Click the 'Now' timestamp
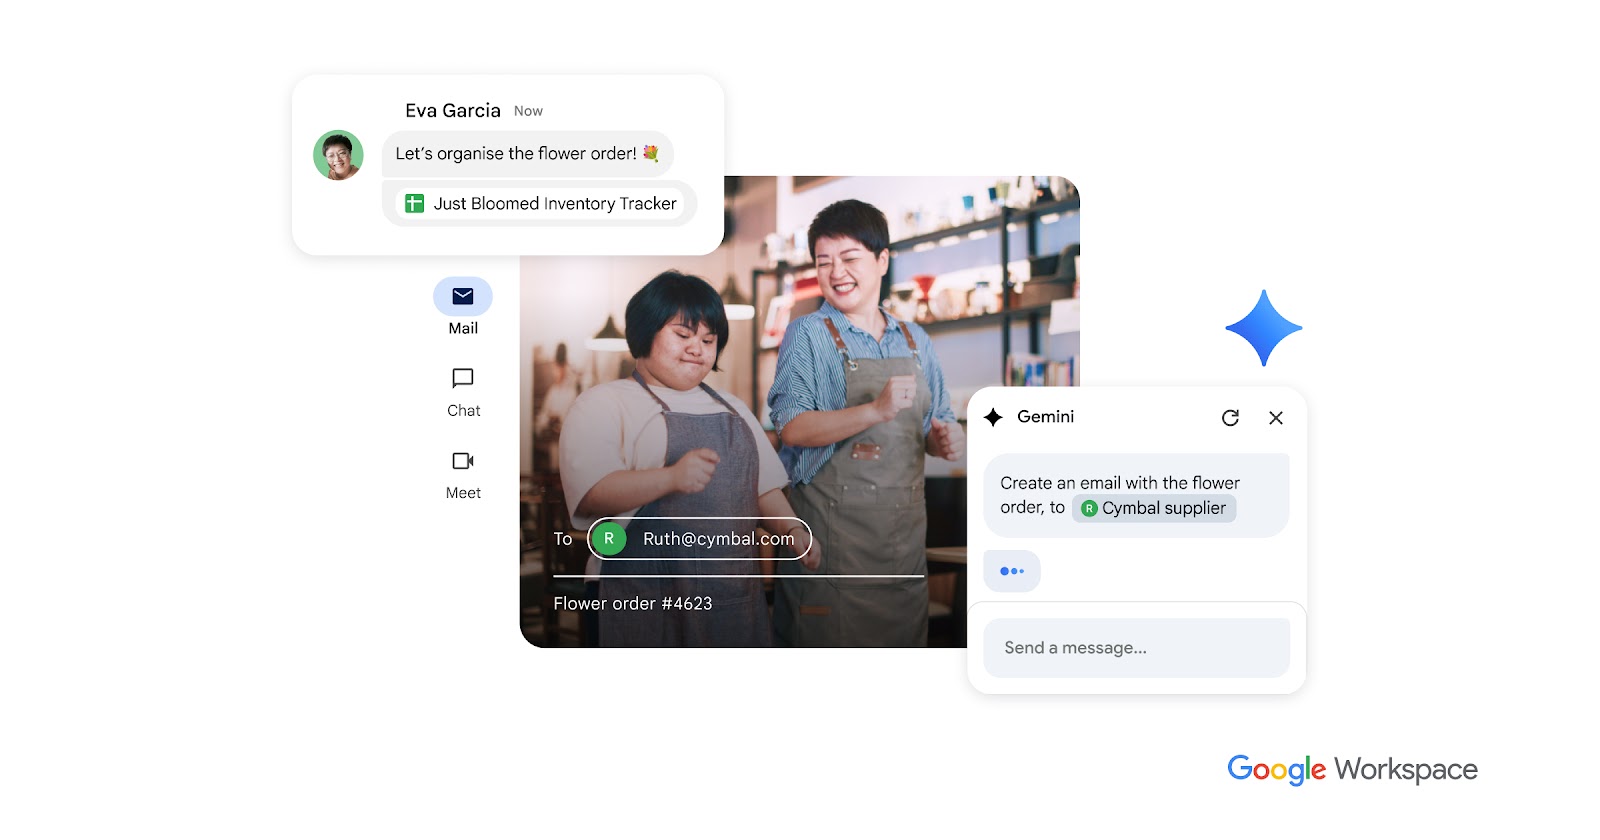The image size is (1600, 840). [x=528, y=111]
